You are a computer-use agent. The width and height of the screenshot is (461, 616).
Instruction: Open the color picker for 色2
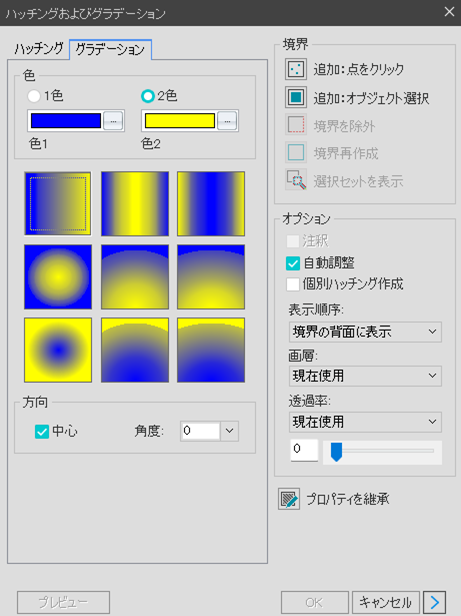pyautogui.click(x=227, y=121)
